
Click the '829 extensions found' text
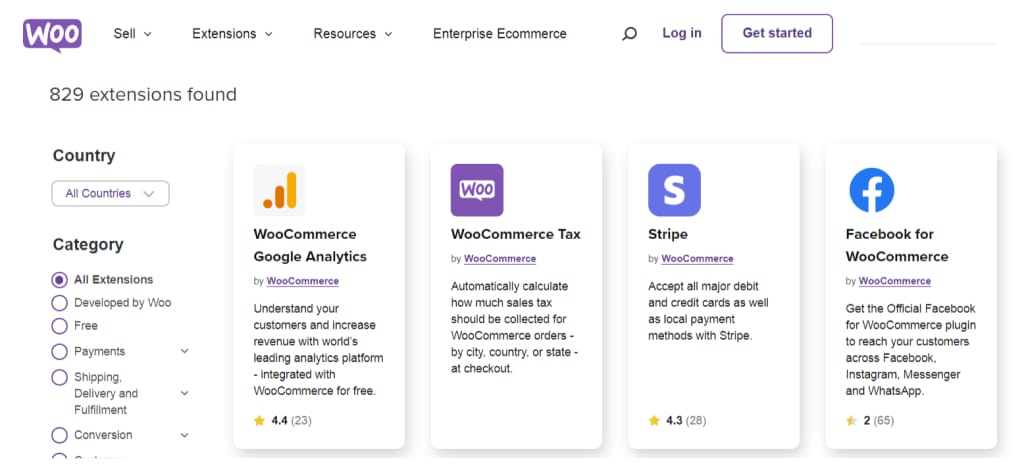[143, 95]
